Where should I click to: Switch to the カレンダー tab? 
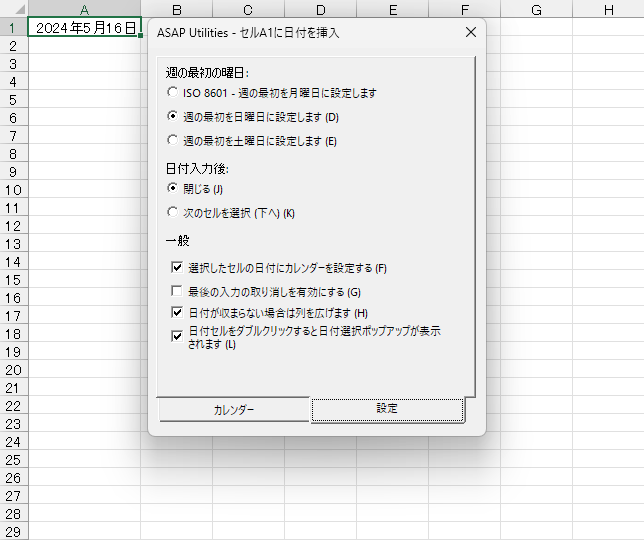click(234, 409)
